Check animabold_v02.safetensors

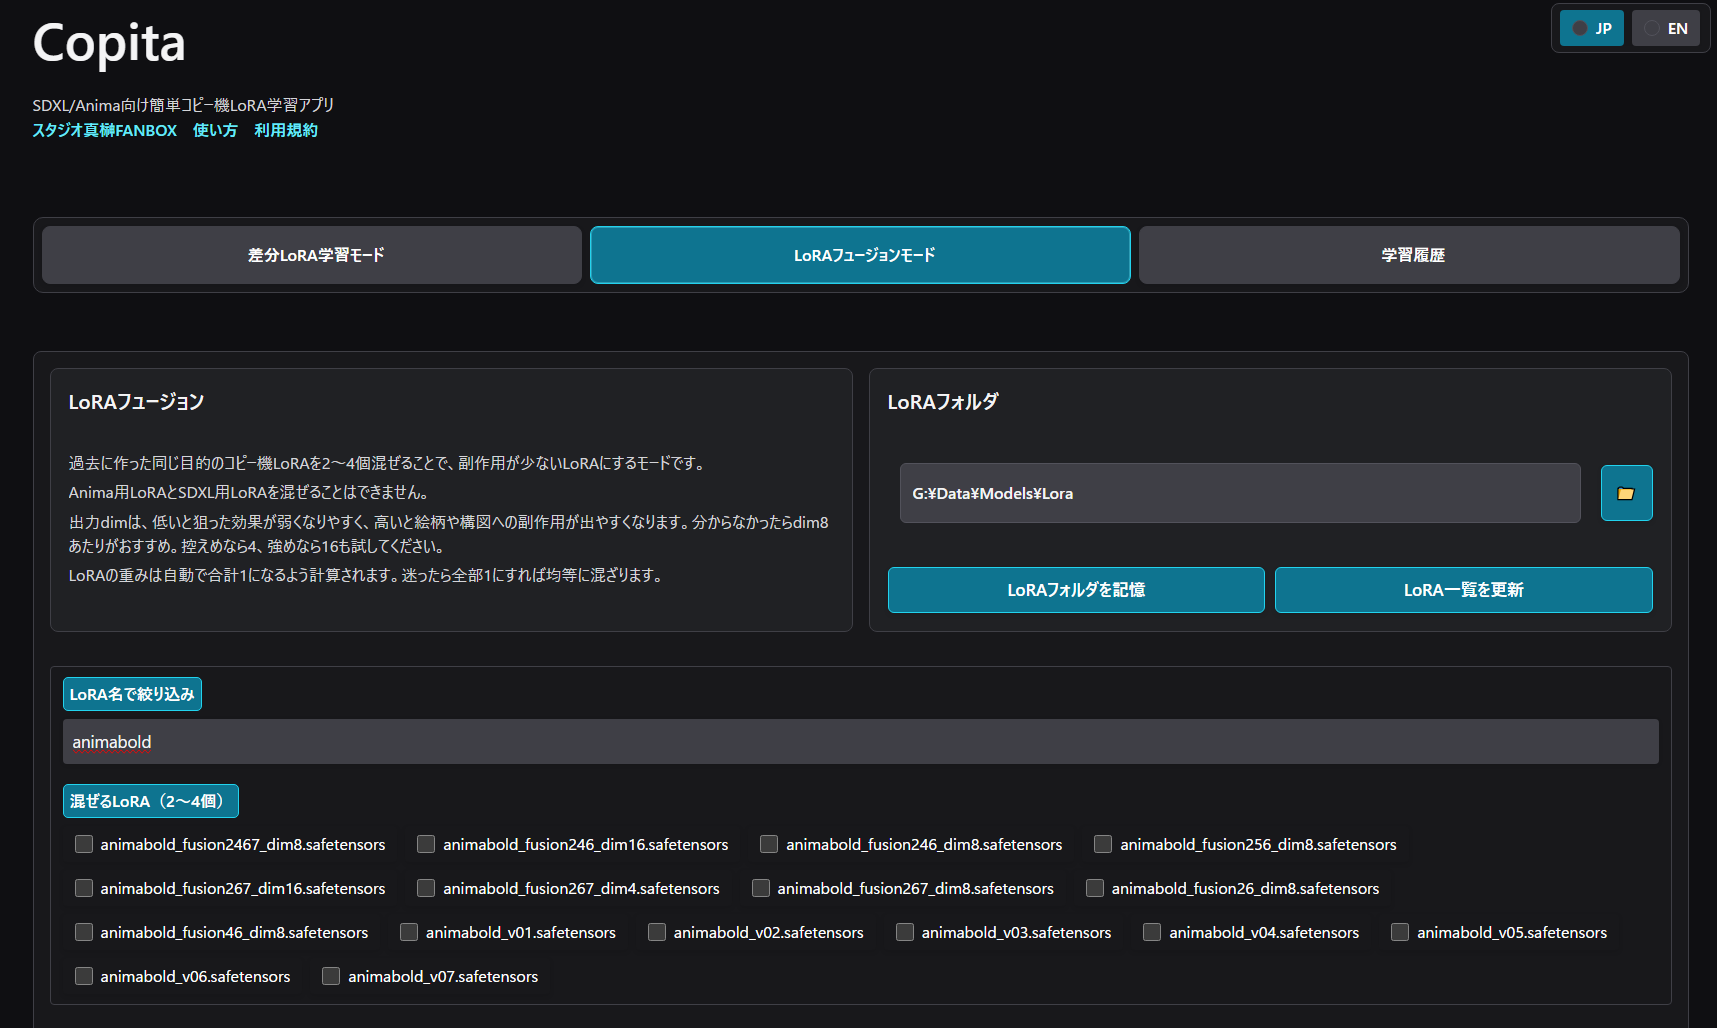pos(657,932)
